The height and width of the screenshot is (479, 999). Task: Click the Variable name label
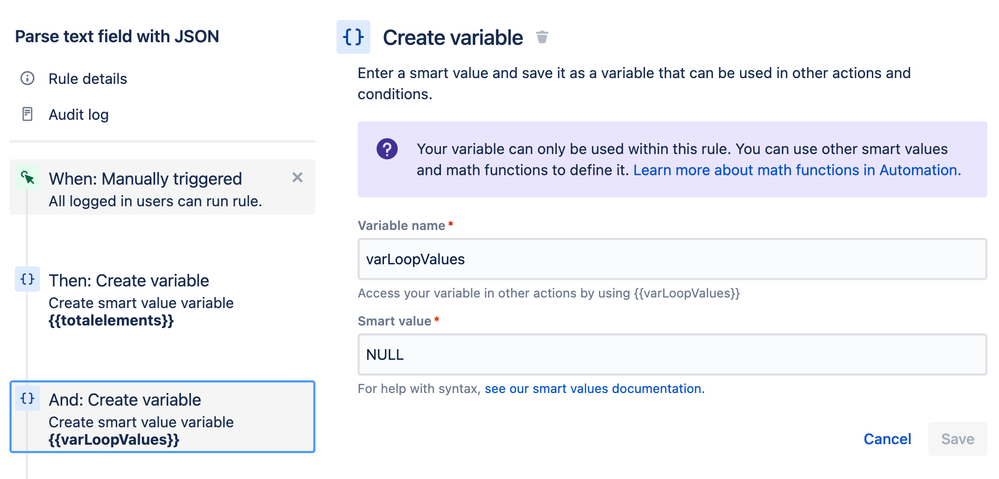pos(401,225)
